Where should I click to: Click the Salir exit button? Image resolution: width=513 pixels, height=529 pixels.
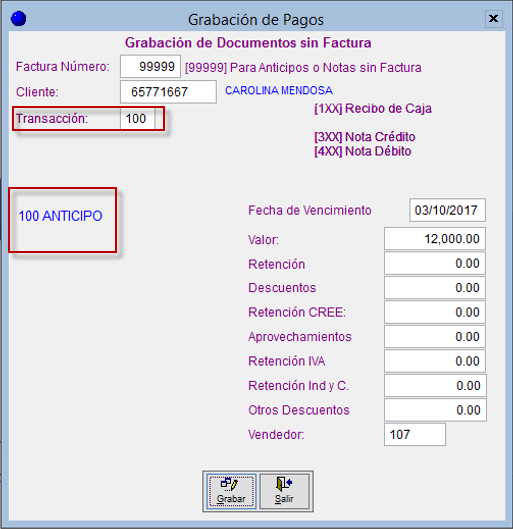pyautogui.click(x=284, y=491)
